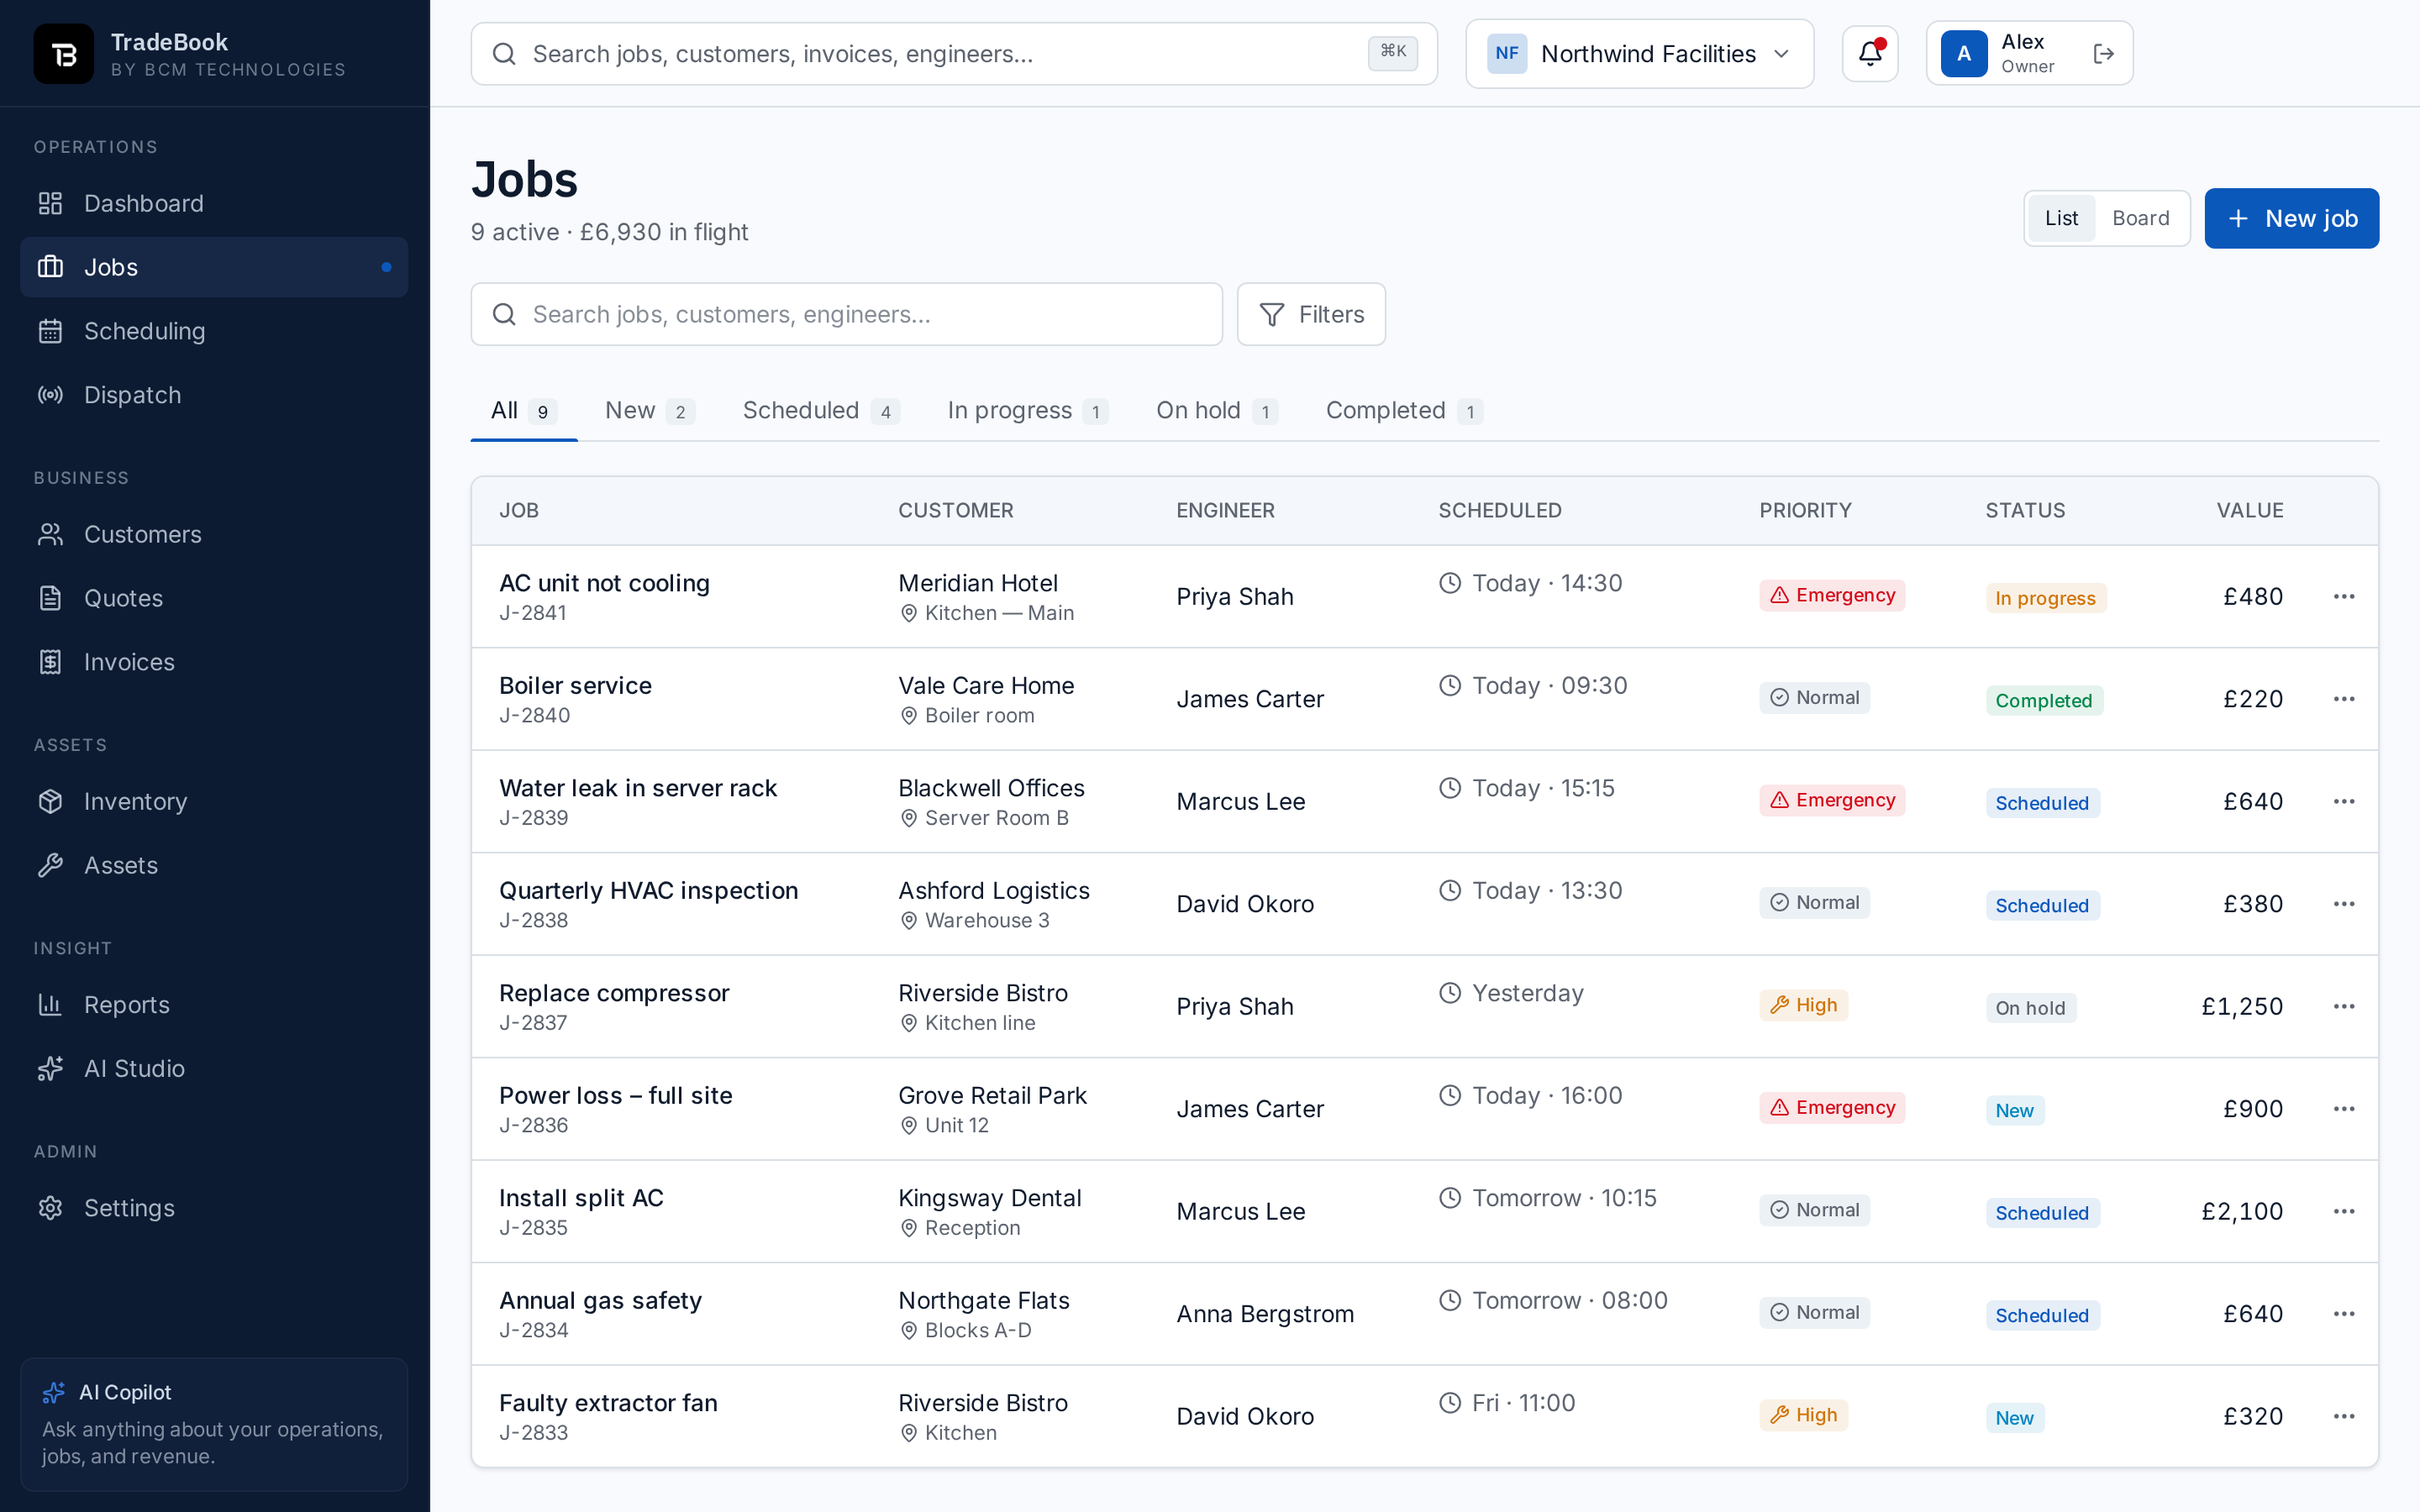The image size is (2420, 1512).
Task: Click the NF company badge
Action: [x=1507, y=54]
